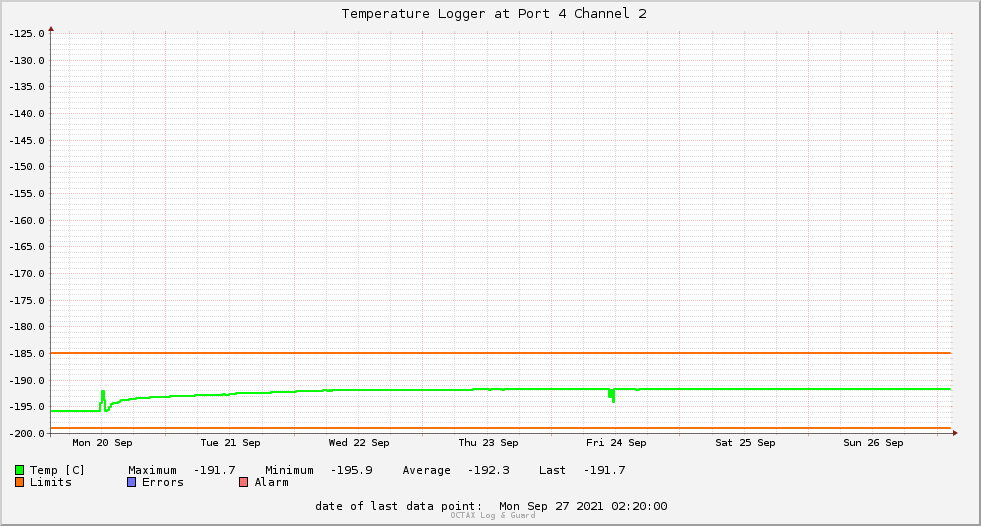Click the -145.0 y-axis label

coord(27,141)
